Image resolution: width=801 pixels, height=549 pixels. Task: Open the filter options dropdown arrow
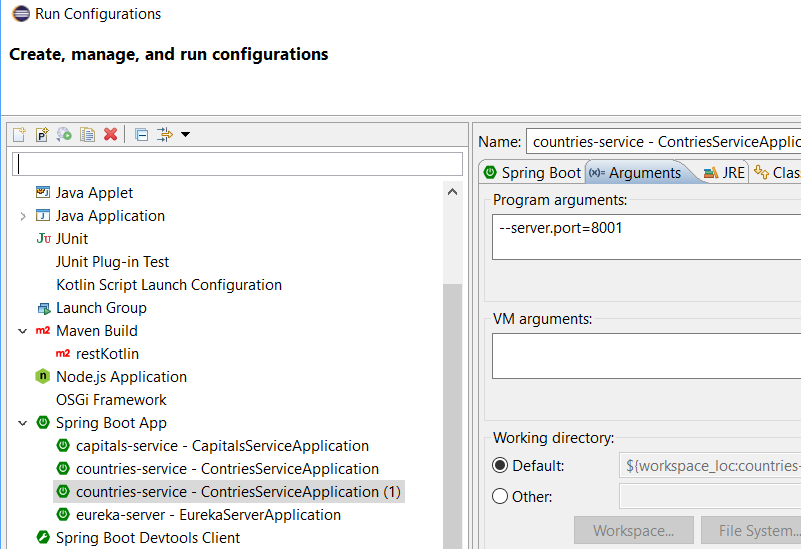tap(185, 134)
